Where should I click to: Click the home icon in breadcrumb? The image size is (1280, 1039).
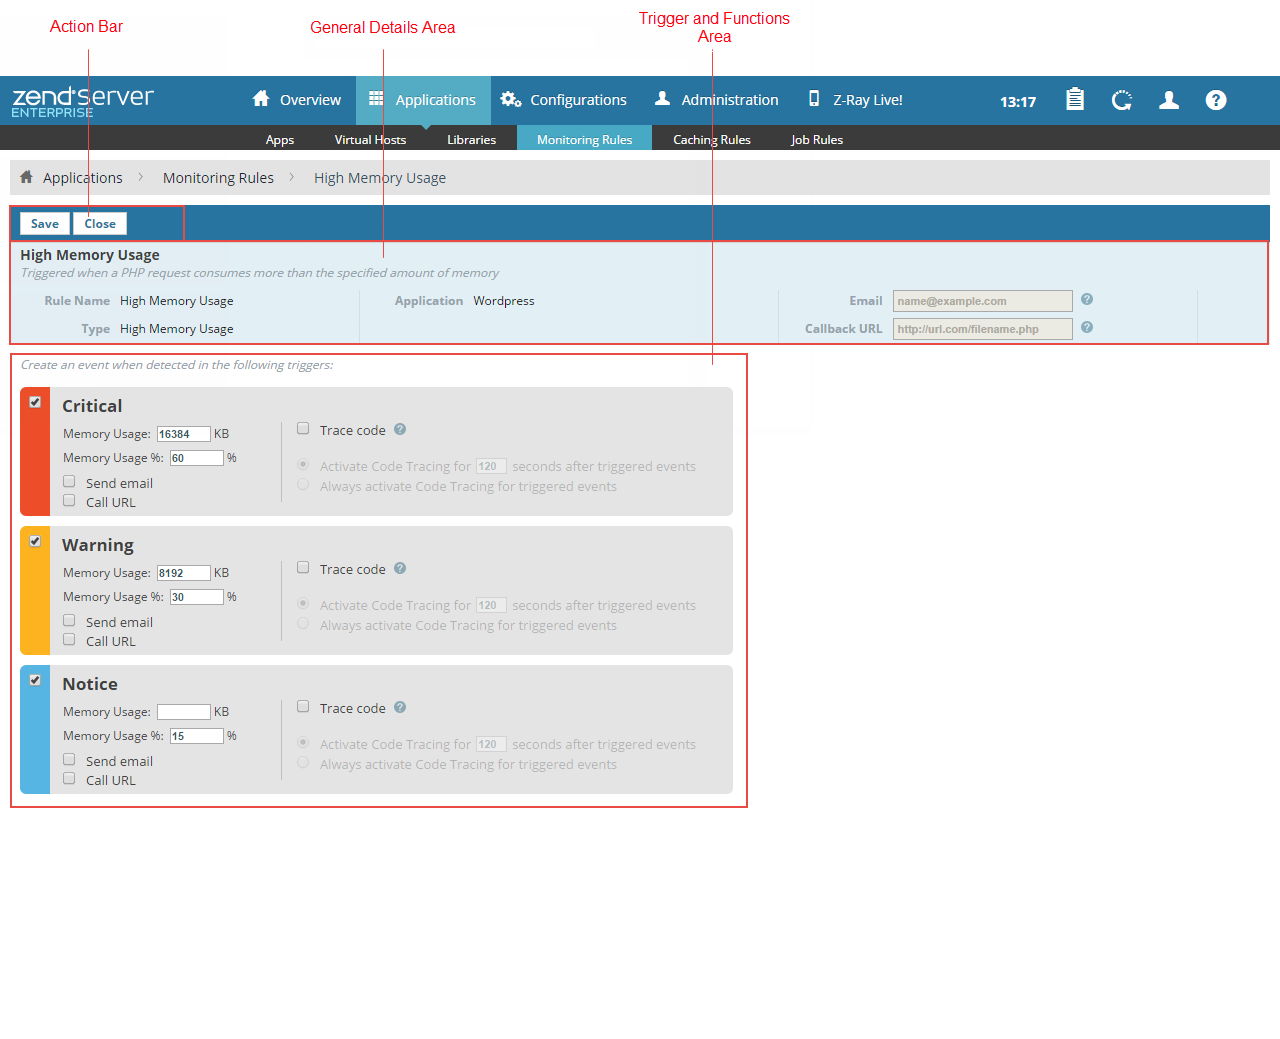pos(27,177)
